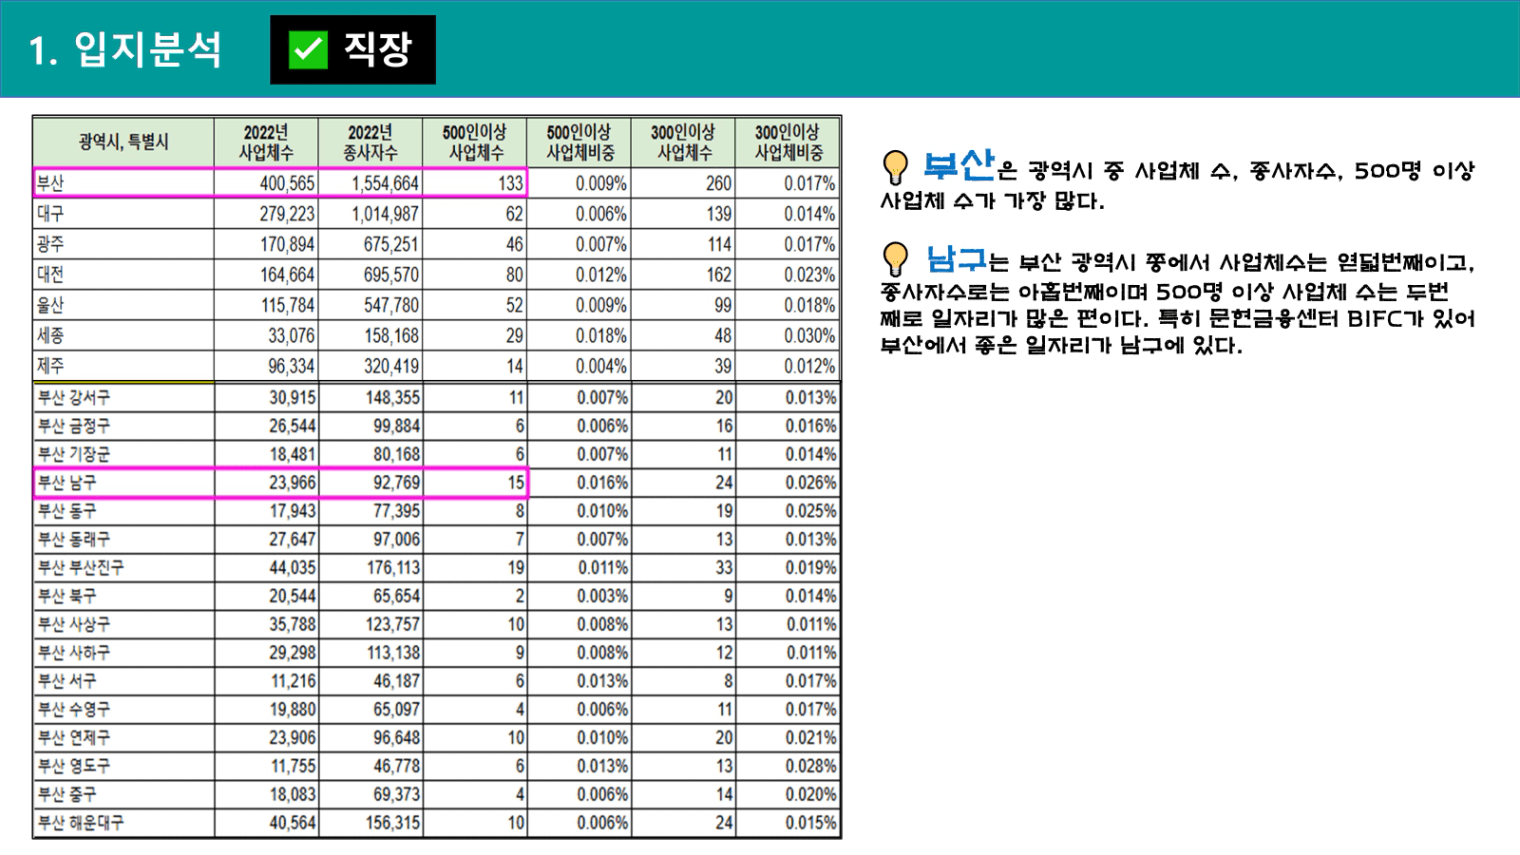Select cell value 69,373
This screenshot has height=855, width=1520.
click(396, 795)
